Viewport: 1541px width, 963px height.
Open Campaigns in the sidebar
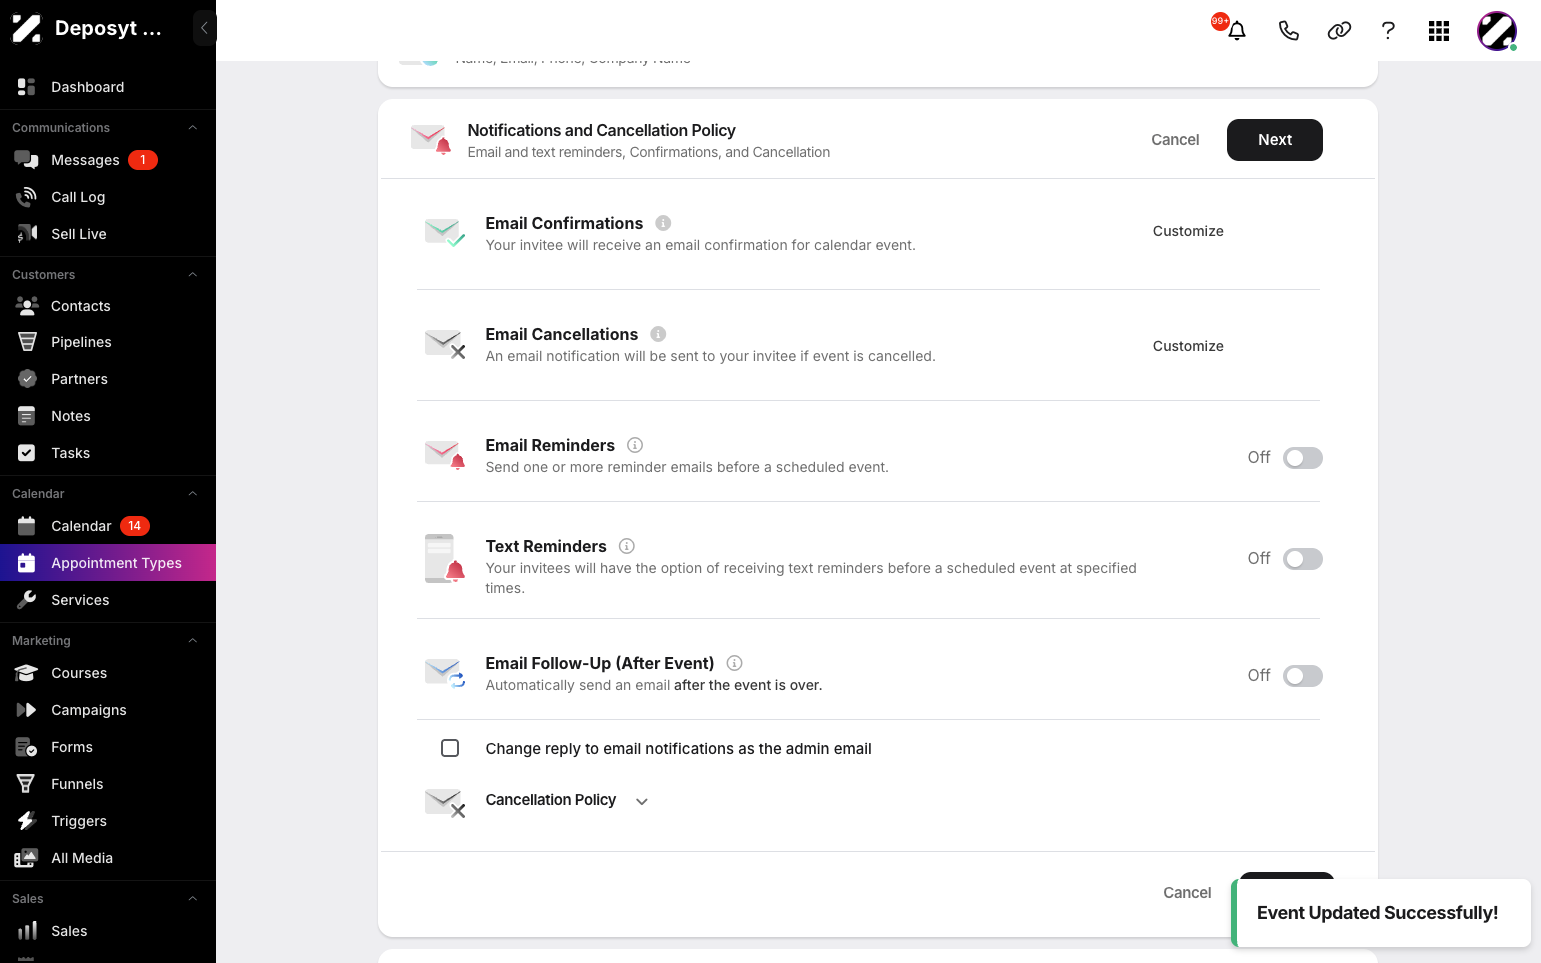pos(108,710)
